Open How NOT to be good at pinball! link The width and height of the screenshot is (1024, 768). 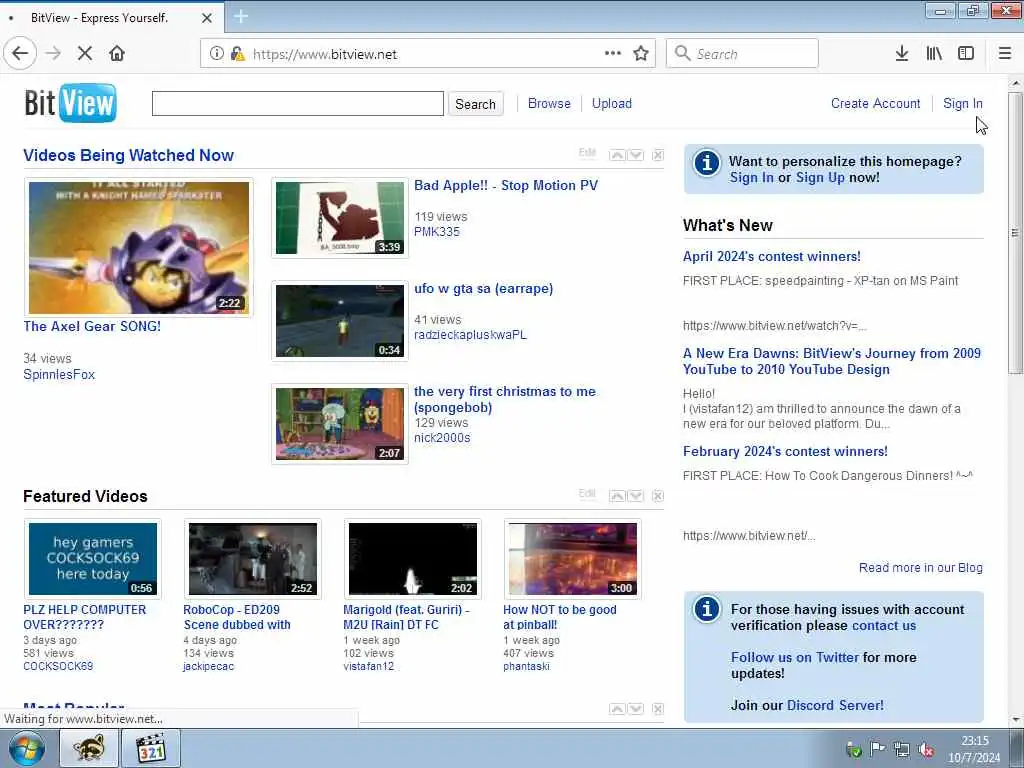(560, 617)
